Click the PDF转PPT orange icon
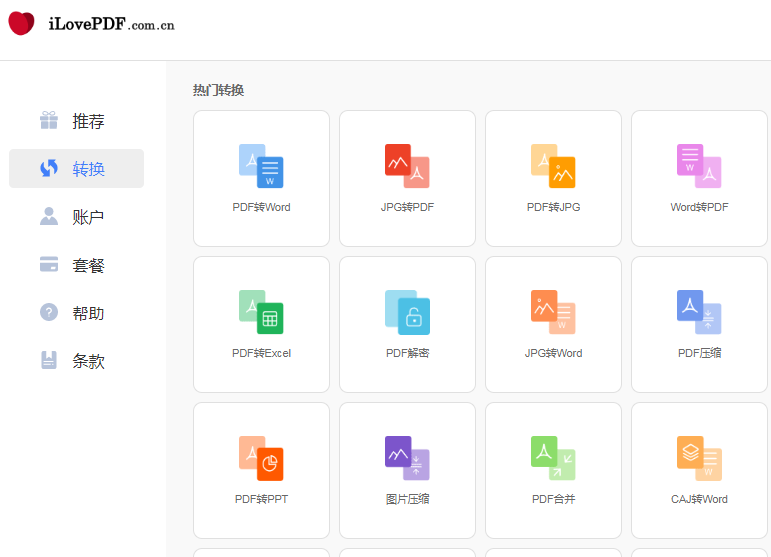Screen dimensions: 771x557 (x=261, y=458)
